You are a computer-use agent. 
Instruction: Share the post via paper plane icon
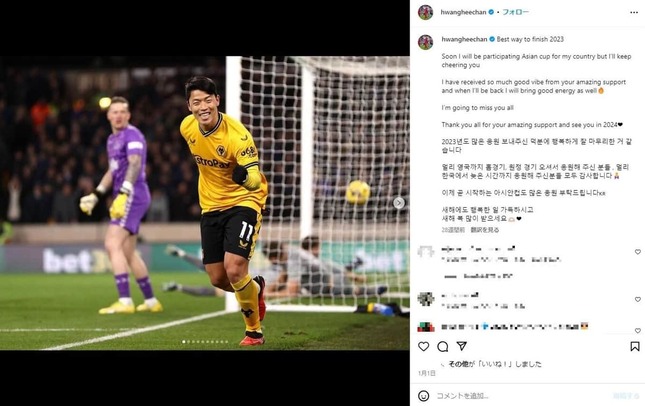[462, 346]
